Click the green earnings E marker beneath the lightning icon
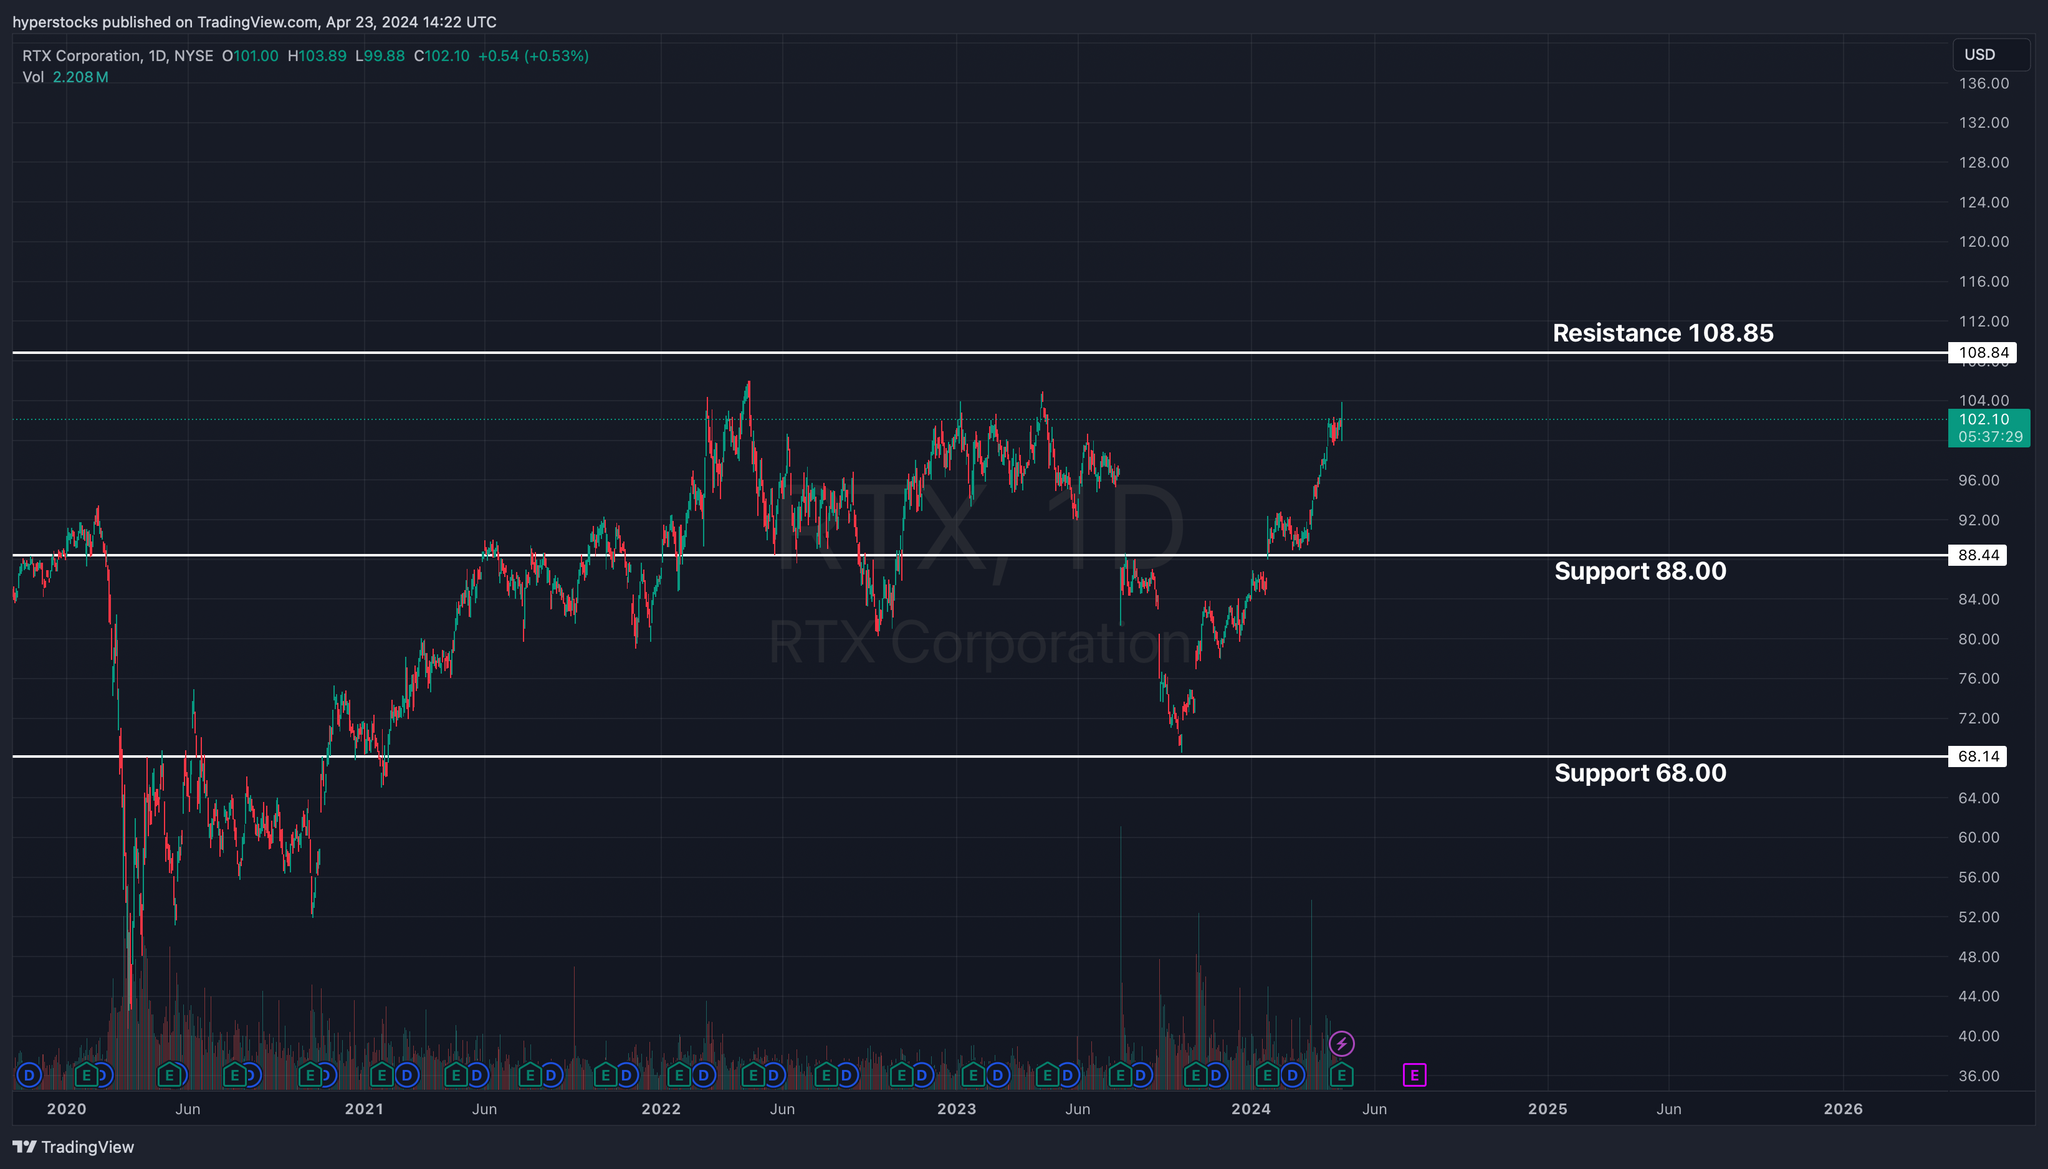Image resolution: width=2048 pixels, height=1169 pixels. (x=1341, y=1075)
